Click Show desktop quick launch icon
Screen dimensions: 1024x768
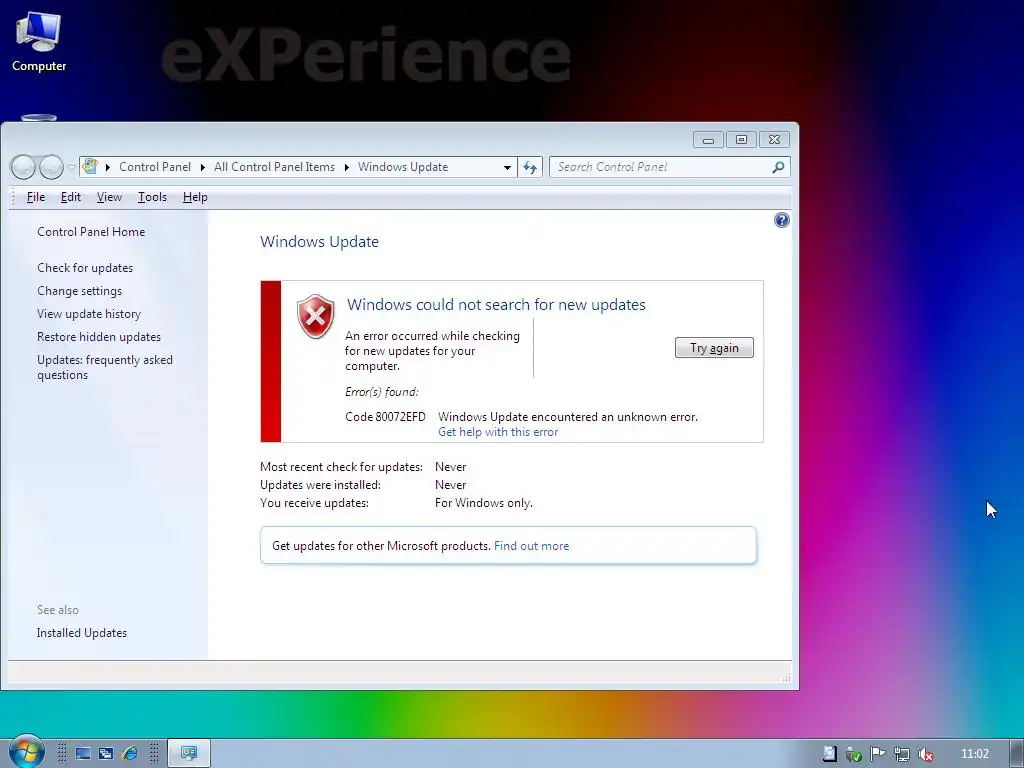tap(83, 754)
